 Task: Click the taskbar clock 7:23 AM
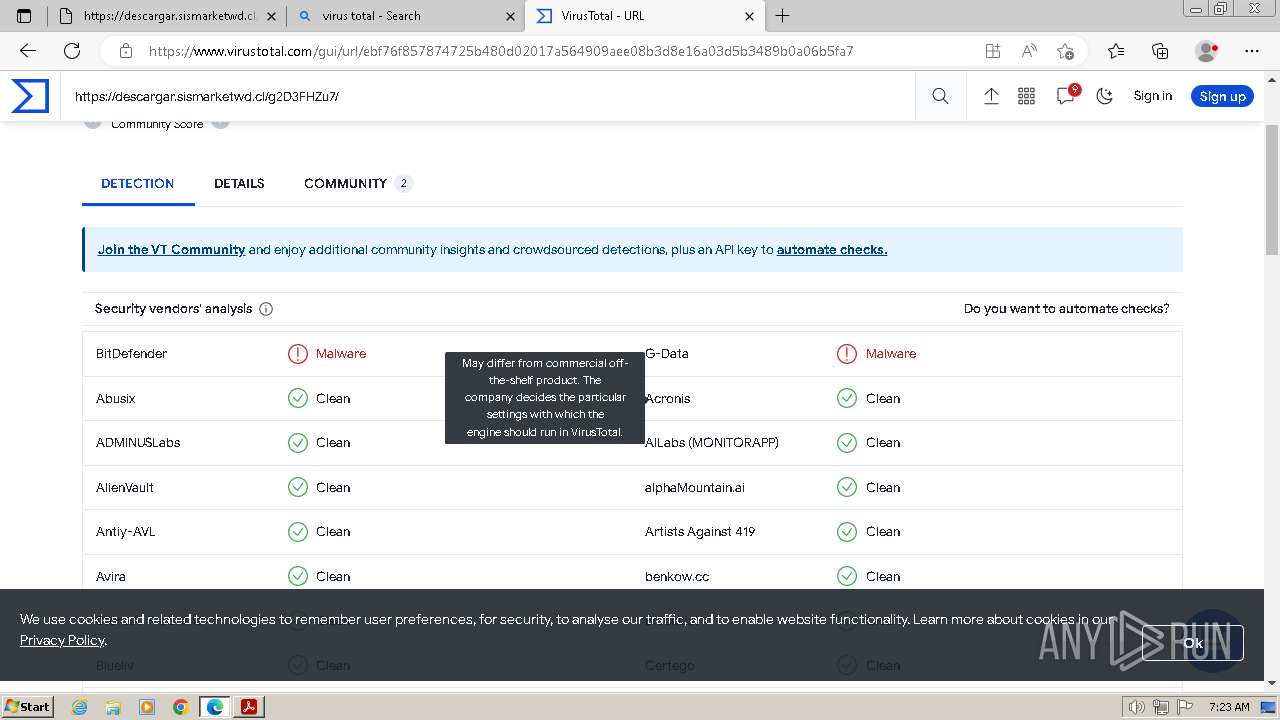click(1229, 707)
